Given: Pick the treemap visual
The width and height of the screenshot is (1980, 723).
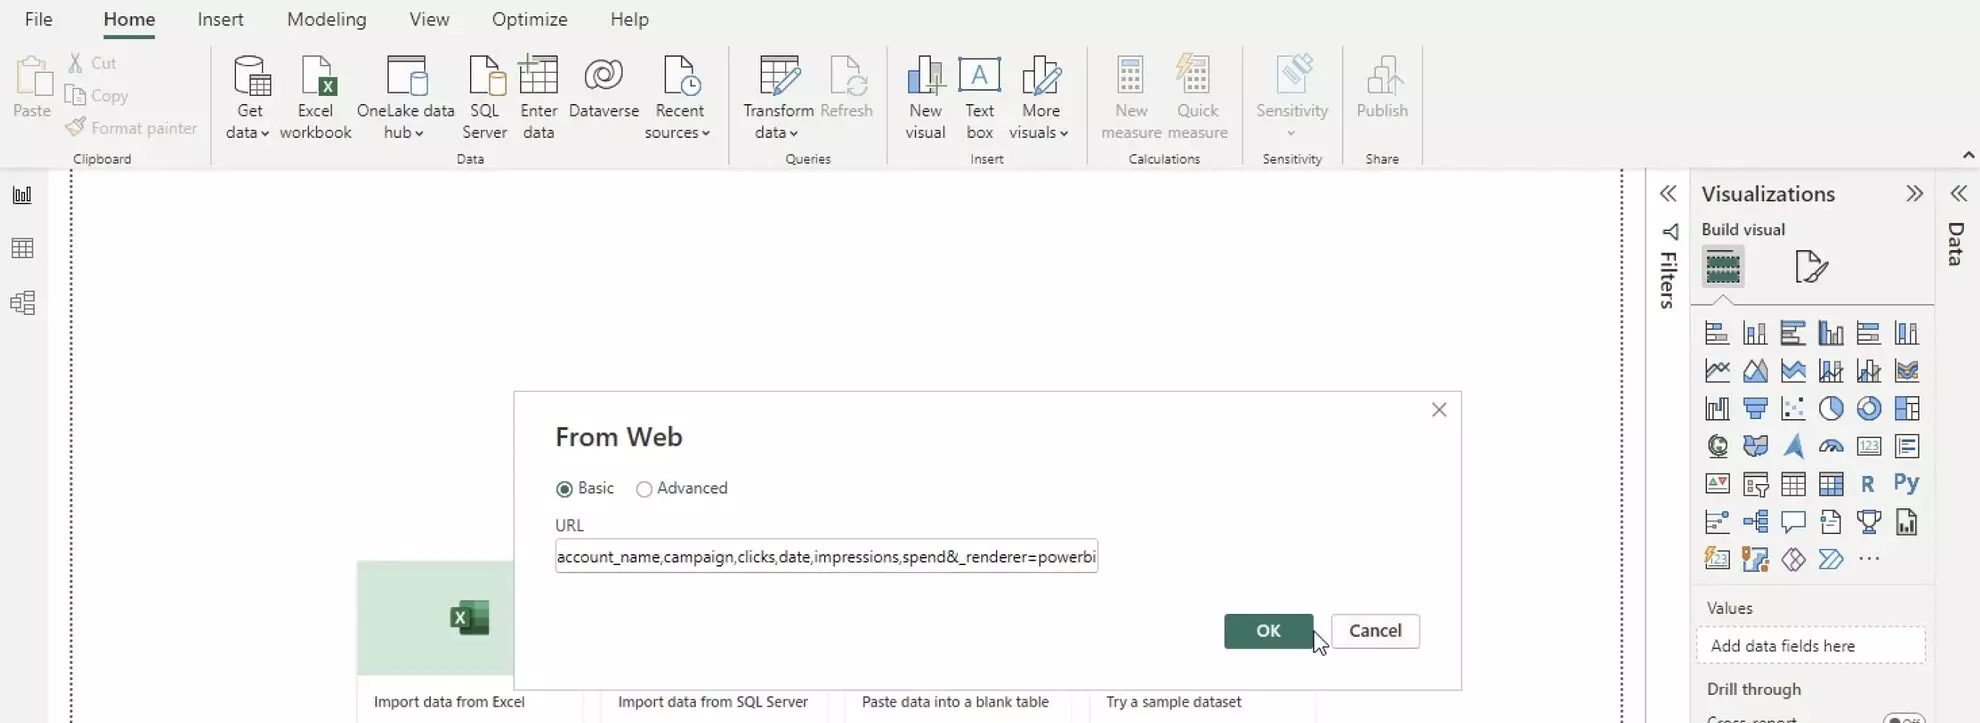Looking at the screenshot, I should pyautogui.click(x=1907, y=408).
